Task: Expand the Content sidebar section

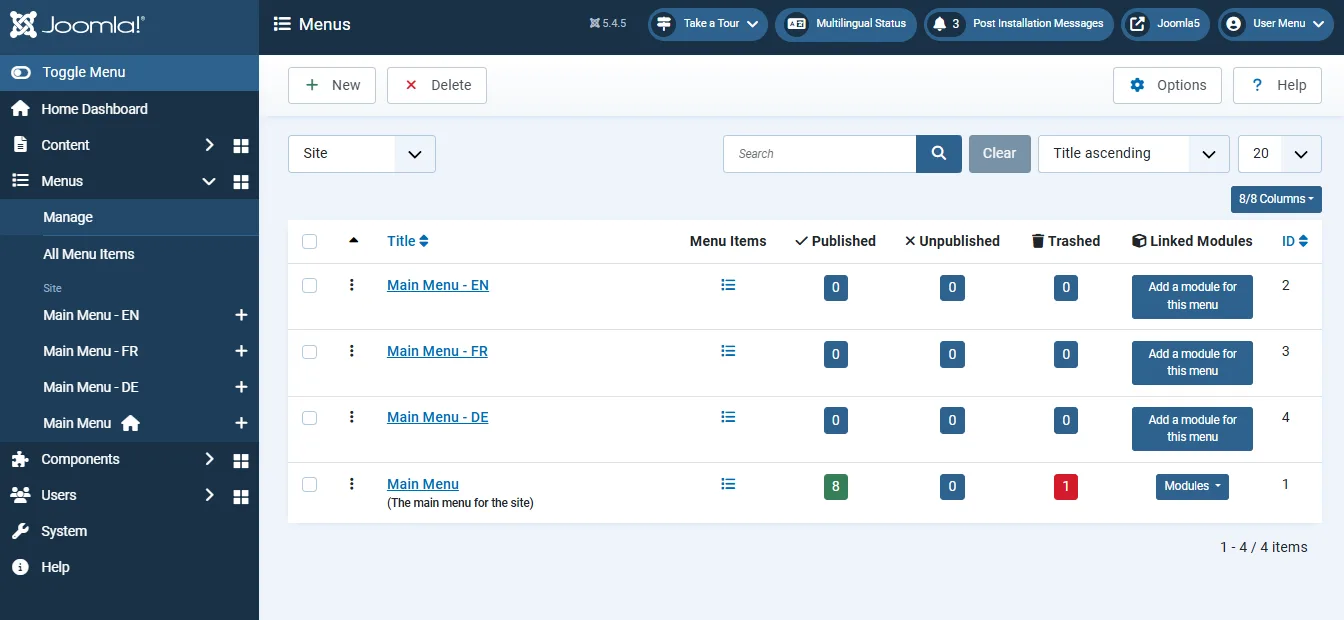Action: click(x=209, y=145)
